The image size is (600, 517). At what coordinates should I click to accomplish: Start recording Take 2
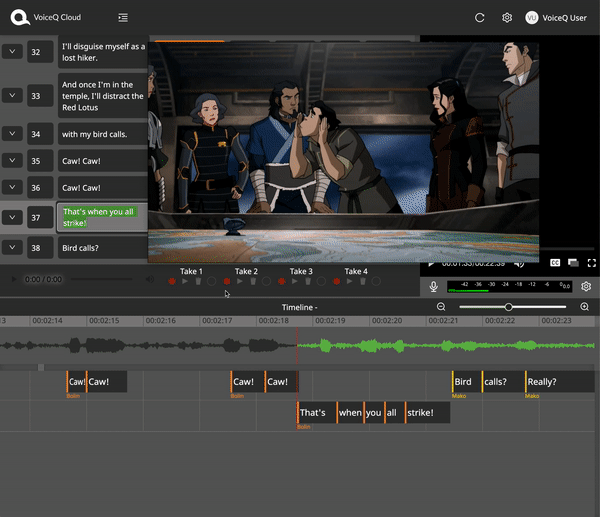coord(227,281)
